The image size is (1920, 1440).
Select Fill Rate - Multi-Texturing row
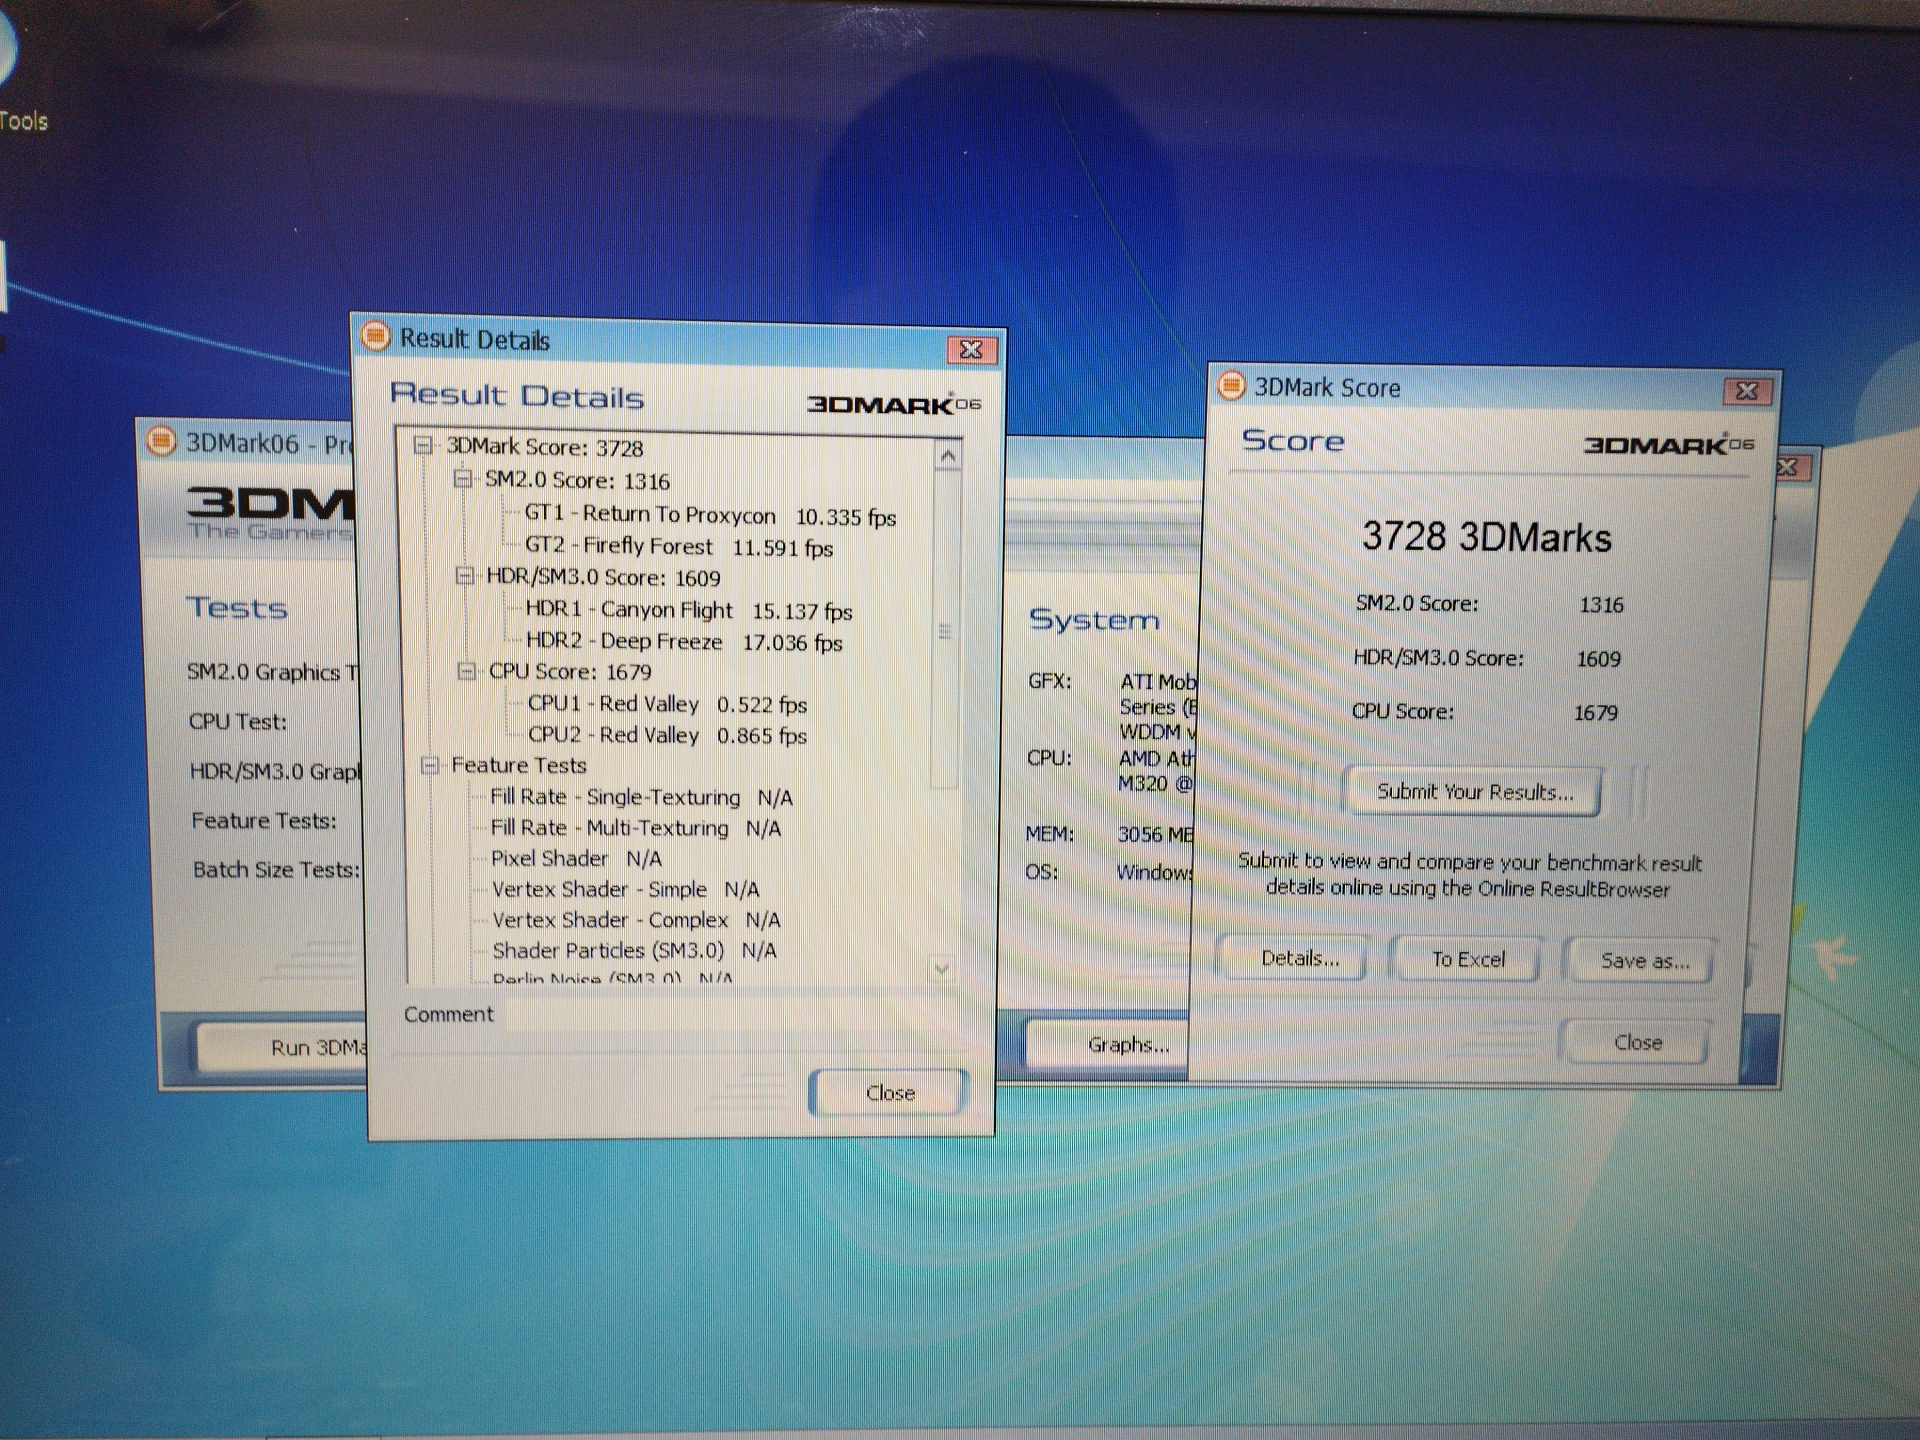(636, 828)
